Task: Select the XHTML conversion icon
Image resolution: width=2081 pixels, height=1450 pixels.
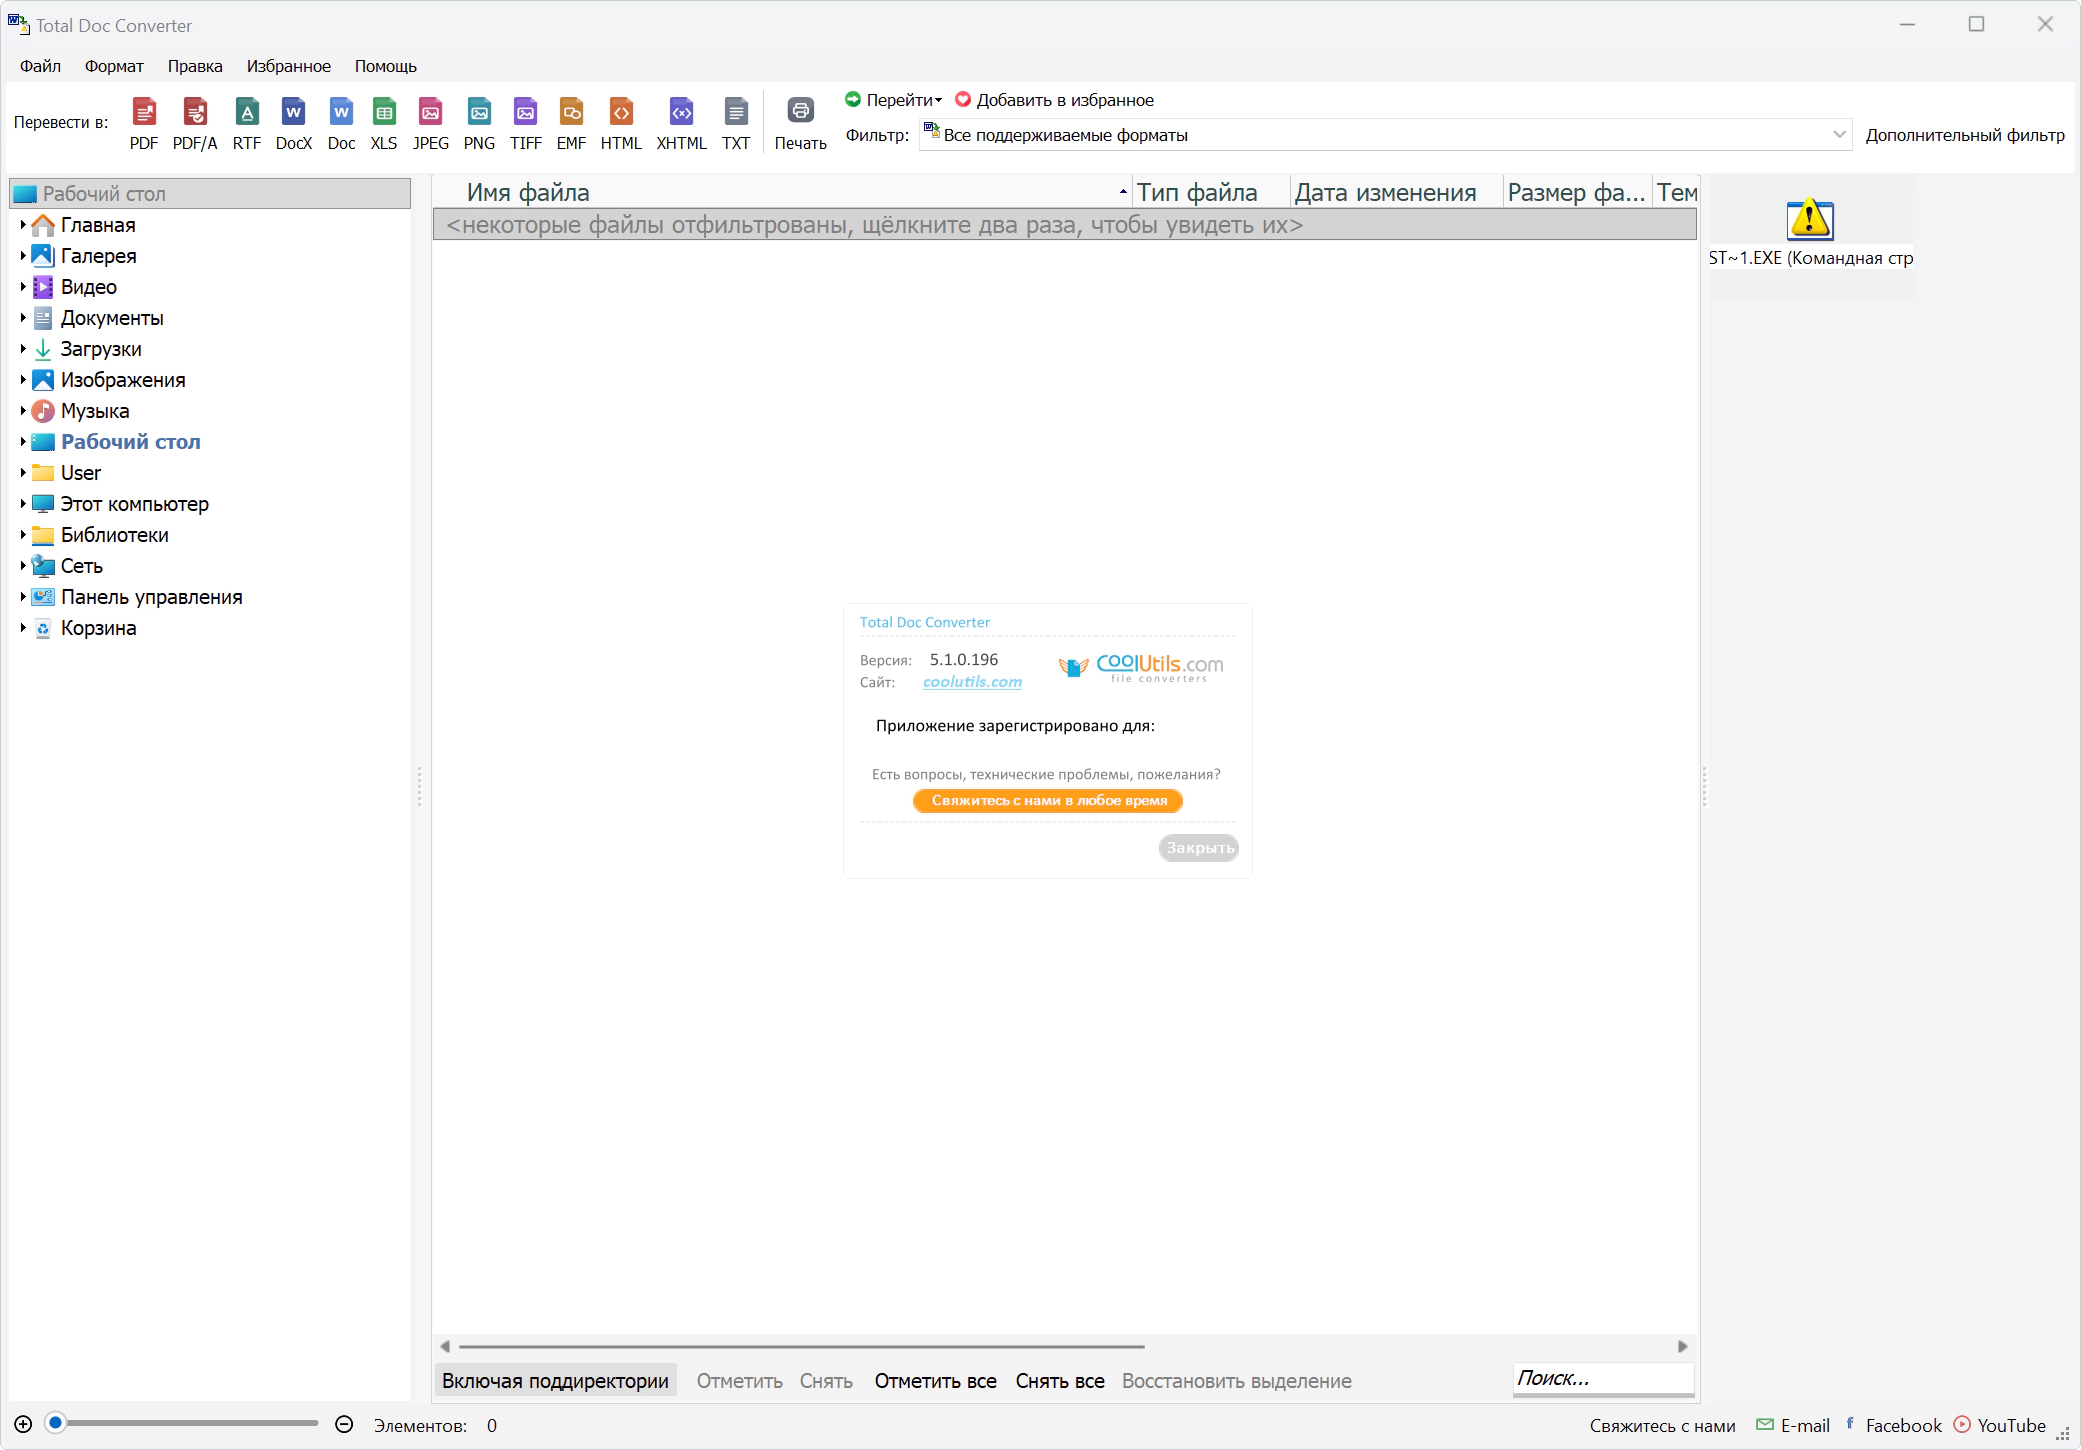Action: 682,124
